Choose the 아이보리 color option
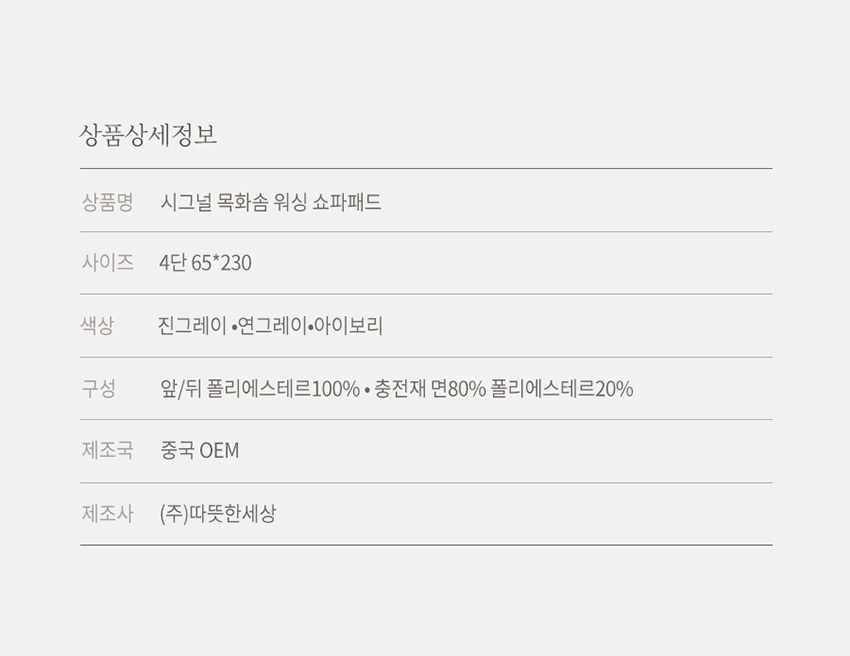850x656 pixels. pos(348,325)
